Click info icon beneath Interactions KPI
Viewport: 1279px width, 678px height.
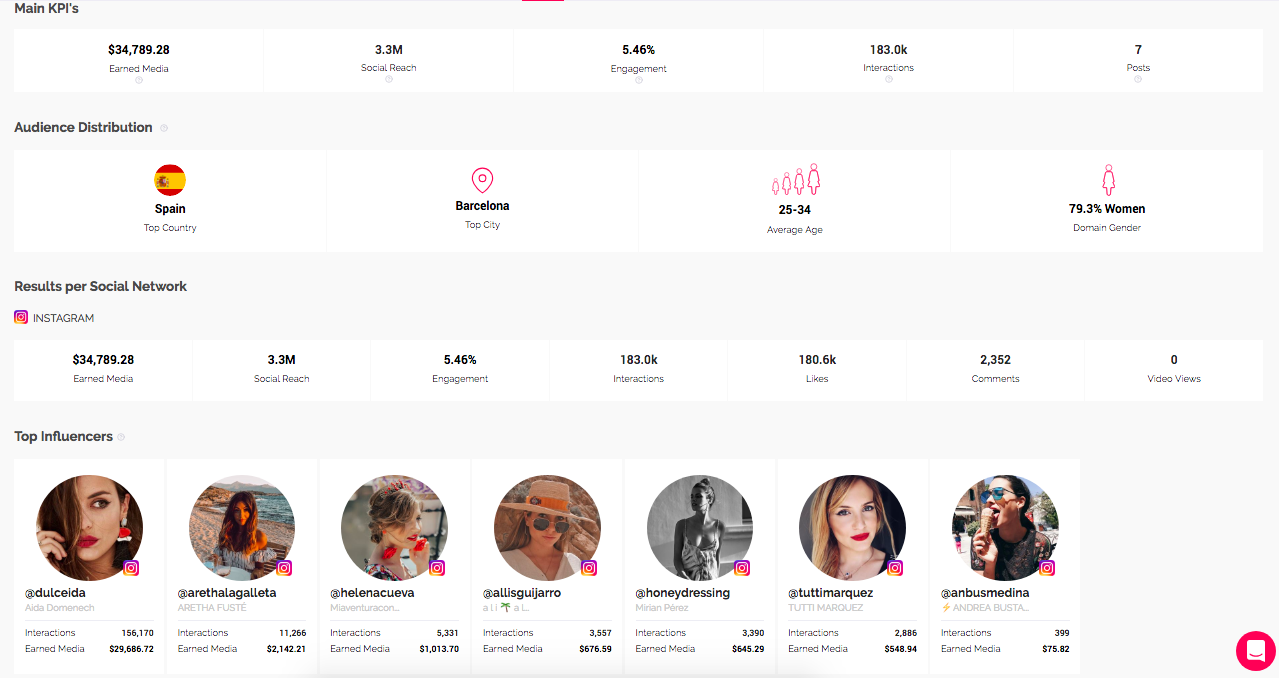click(889, 79)
